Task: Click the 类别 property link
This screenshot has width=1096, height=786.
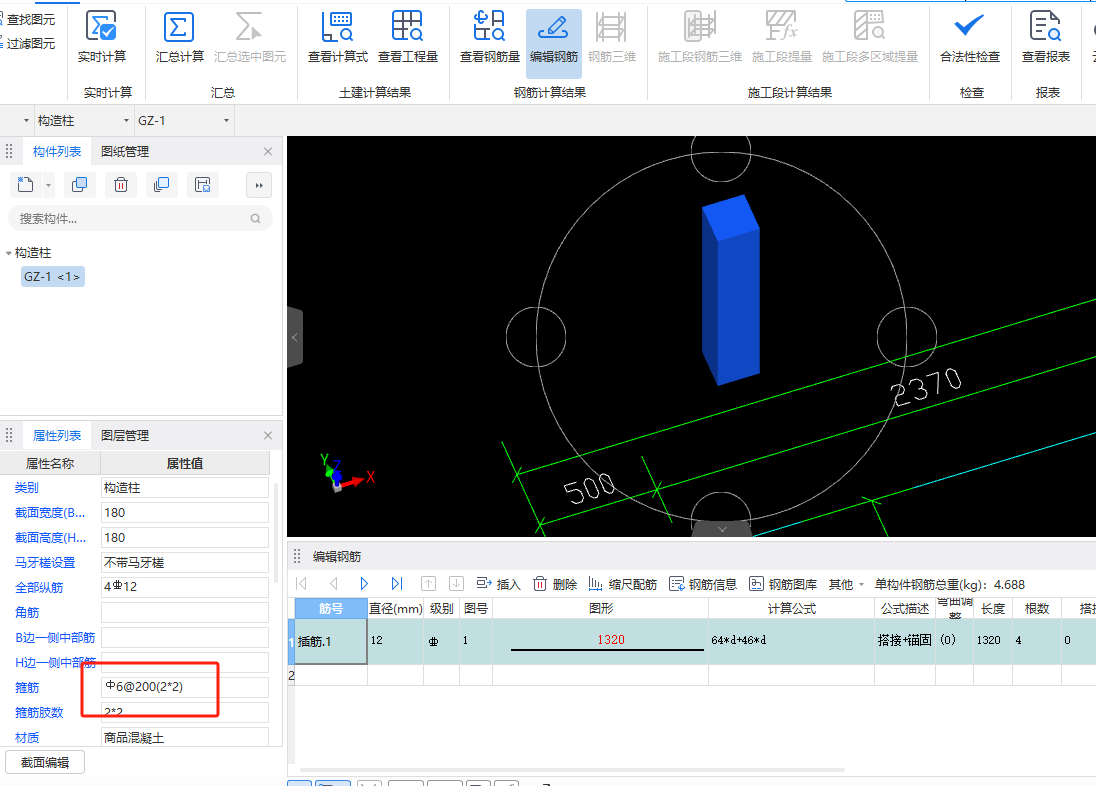Action: (27, 487)
